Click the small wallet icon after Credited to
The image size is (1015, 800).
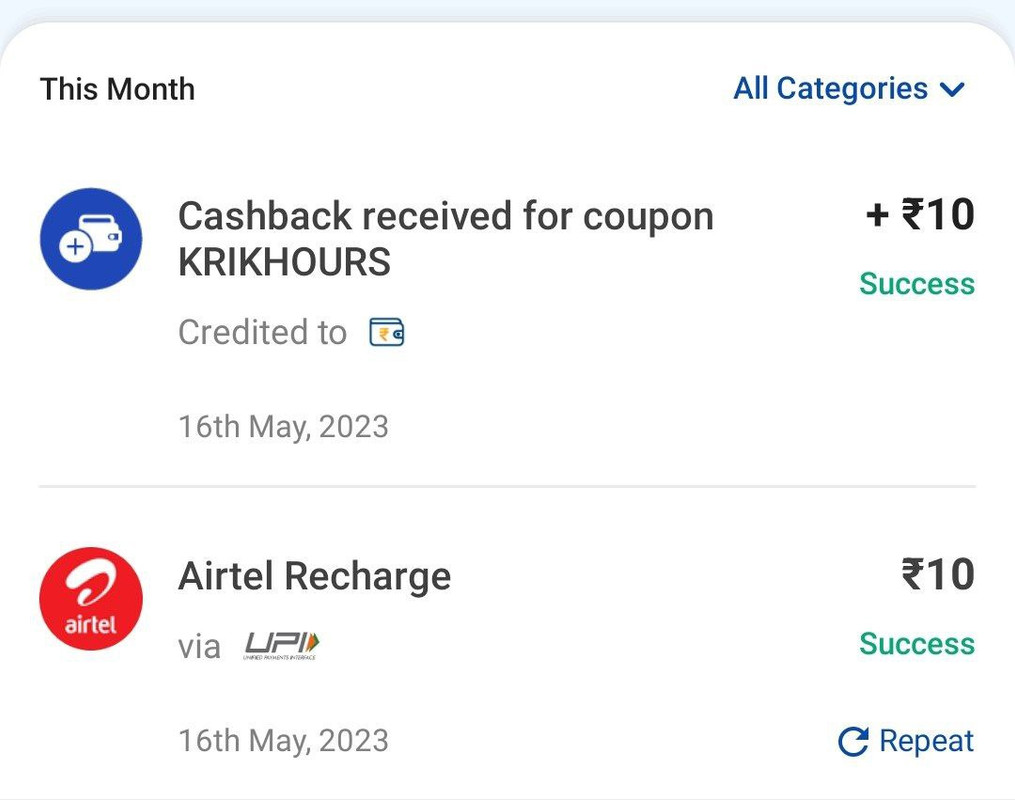coord(386,333)
